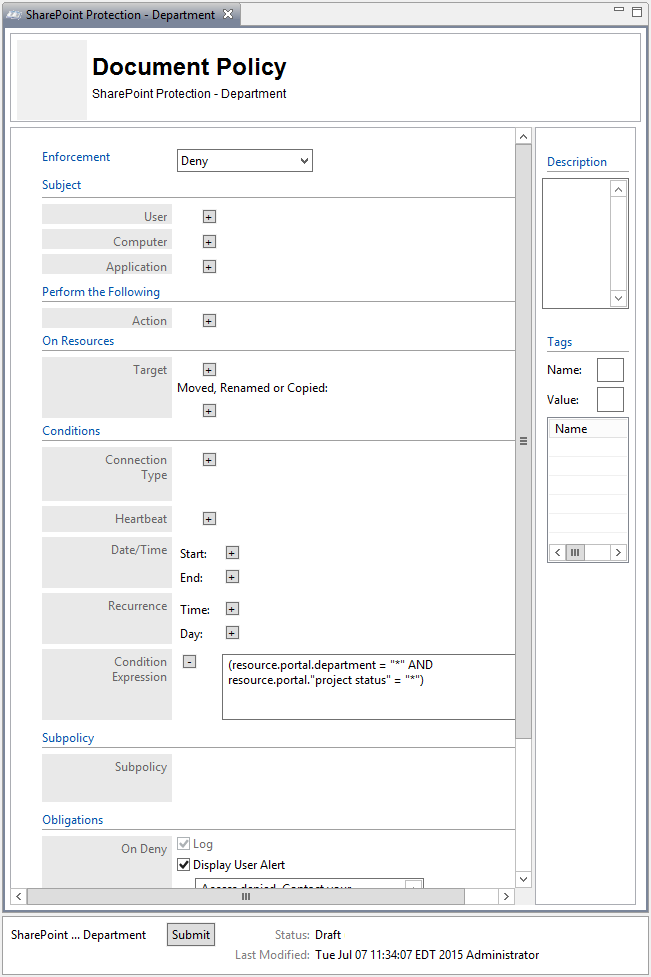The width and height of the screenshot is (651, 977).
Task: Add a Target resource with plus icon
Action: [209, 370]
